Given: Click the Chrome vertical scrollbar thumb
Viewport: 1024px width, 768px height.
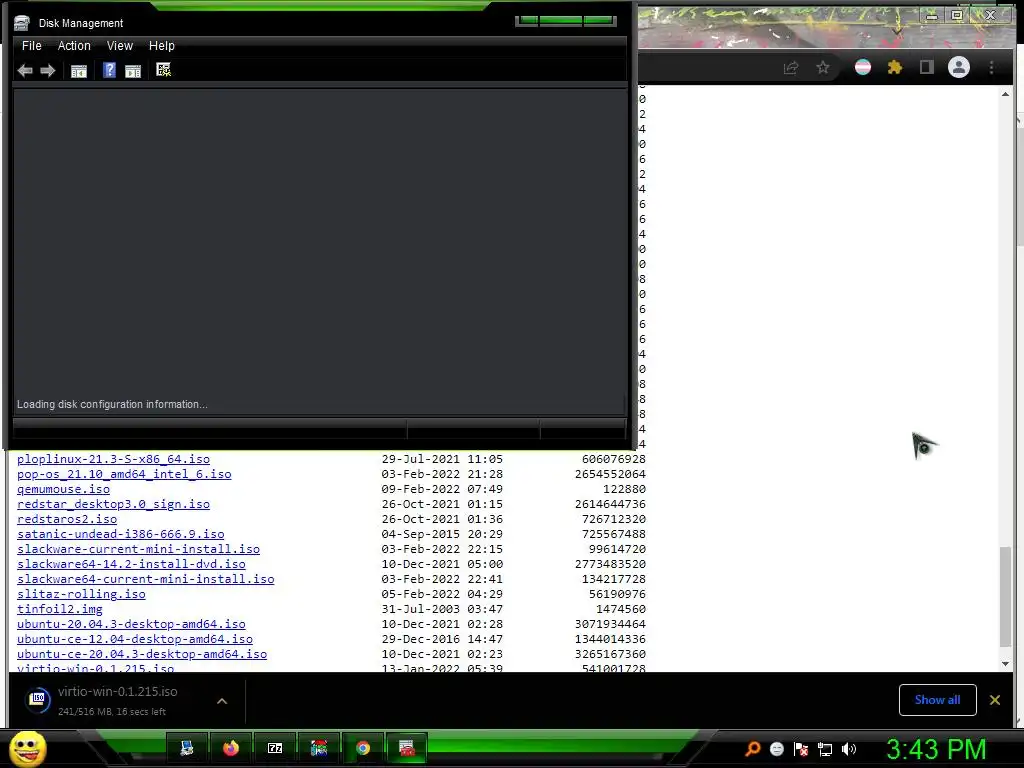Looking at the screenshot, I should pos(1005,596).
